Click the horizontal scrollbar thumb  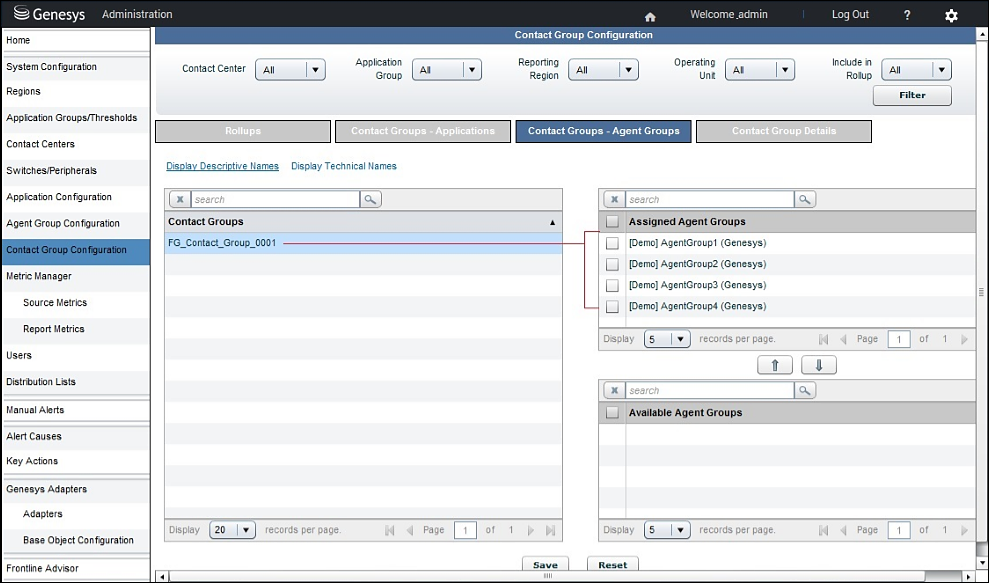547,576
